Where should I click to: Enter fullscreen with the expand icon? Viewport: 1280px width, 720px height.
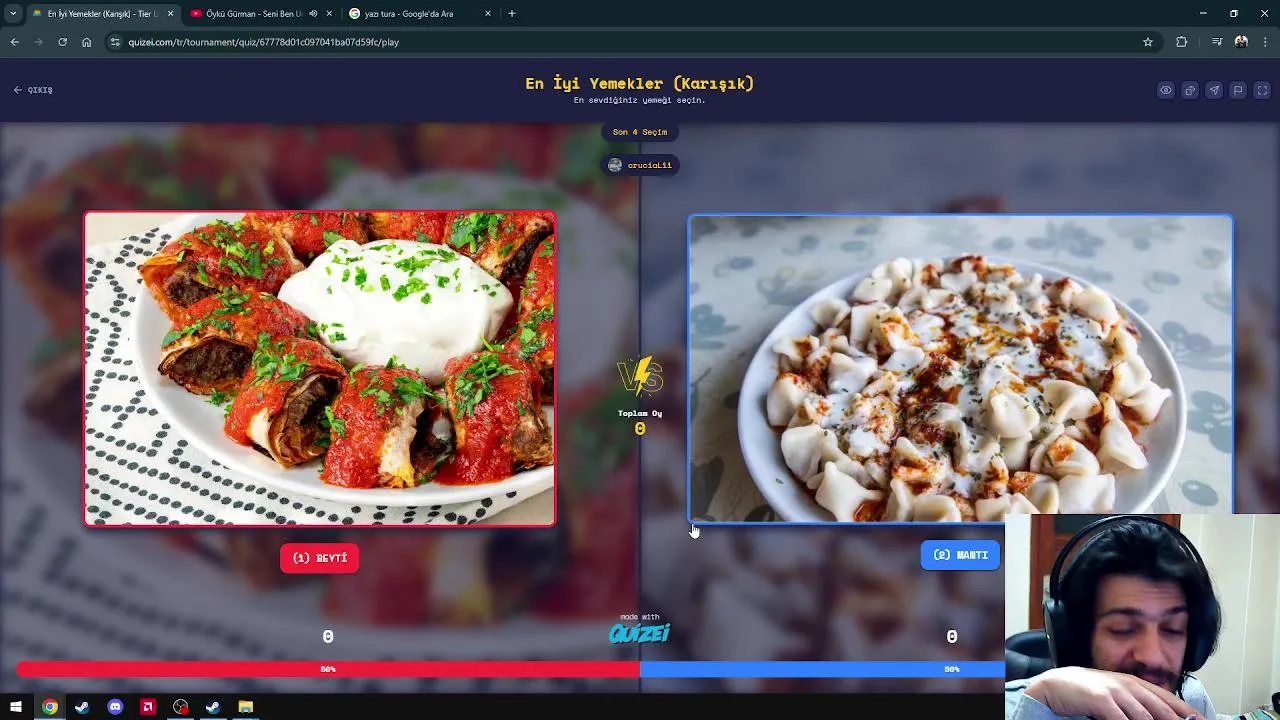click(x=1262, y=90)
